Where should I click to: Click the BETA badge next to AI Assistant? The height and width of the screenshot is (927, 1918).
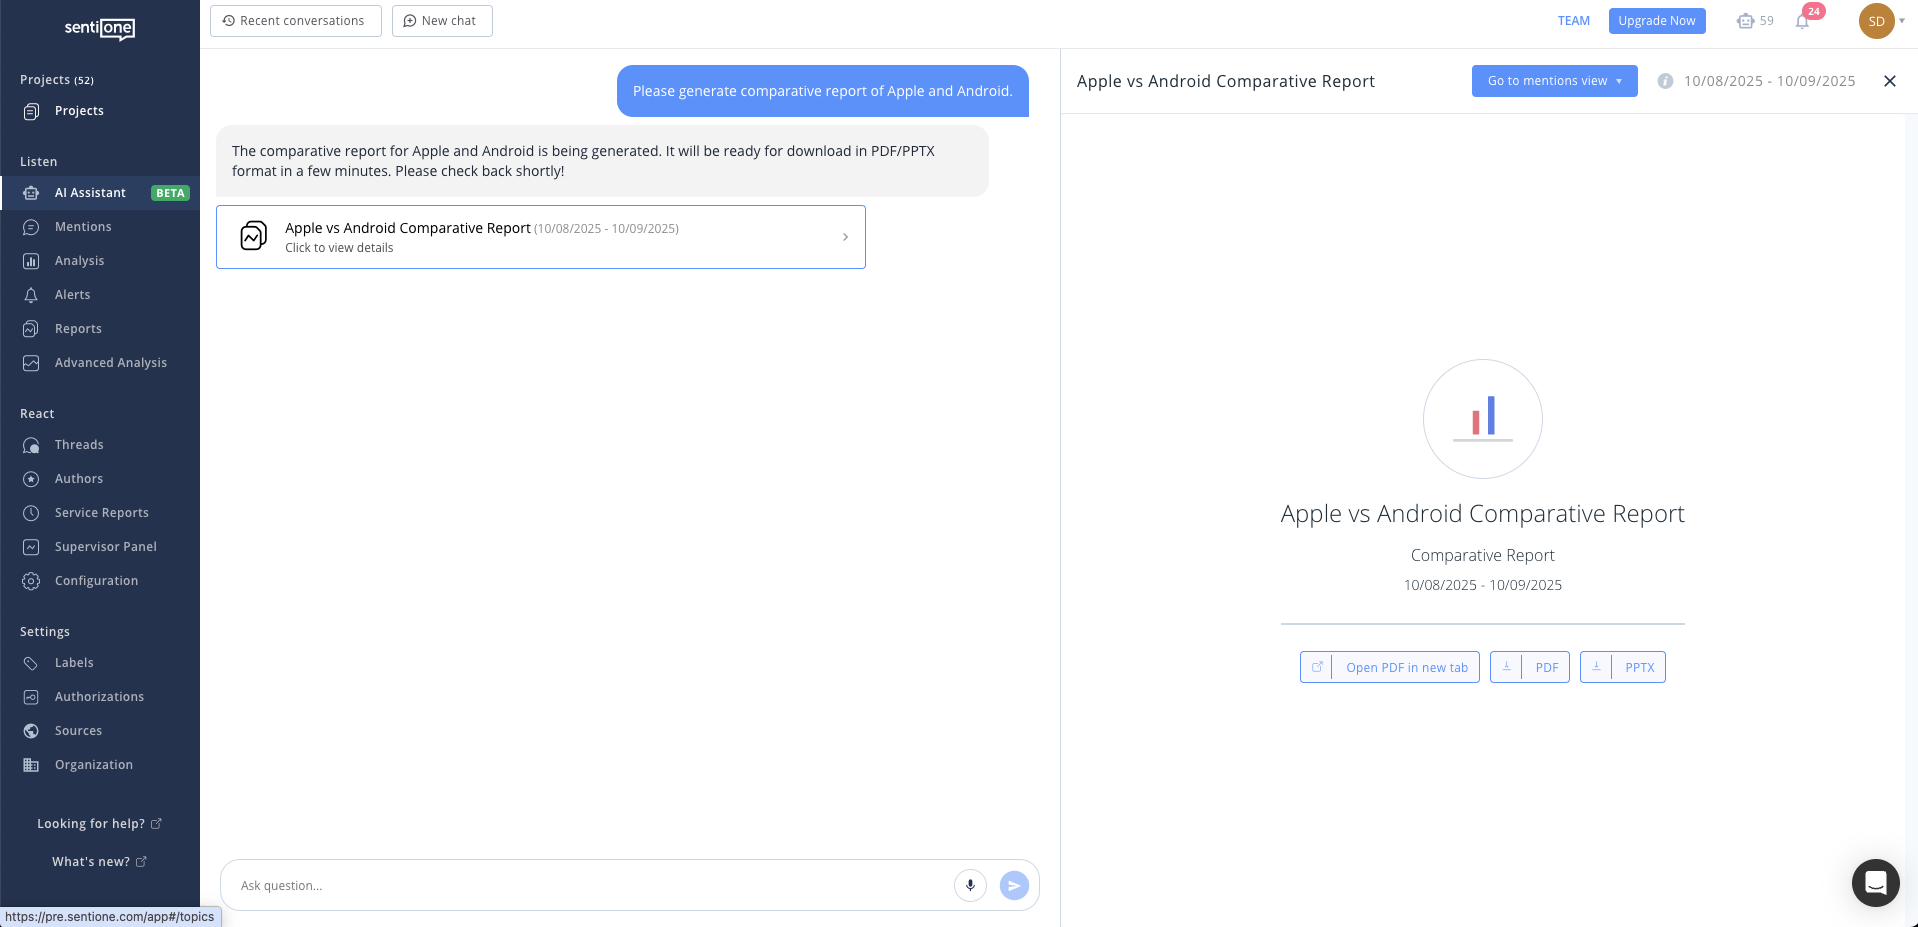(170, 193)
